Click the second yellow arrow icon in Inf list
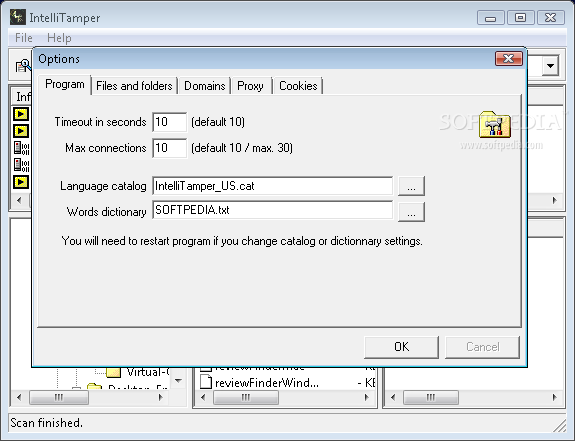Screen dimensions: 575x441 21,131
